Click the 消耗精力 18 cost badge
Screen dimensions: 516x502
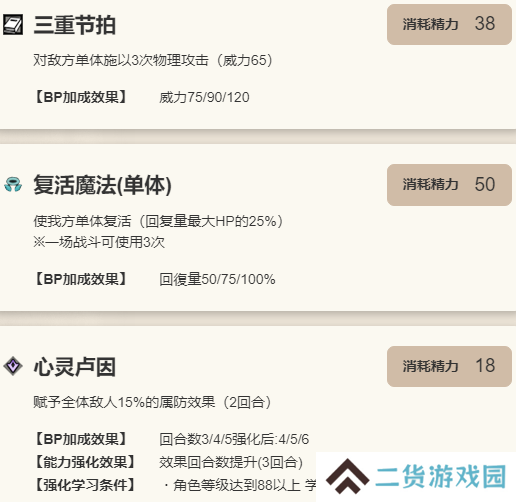(449, 366)
